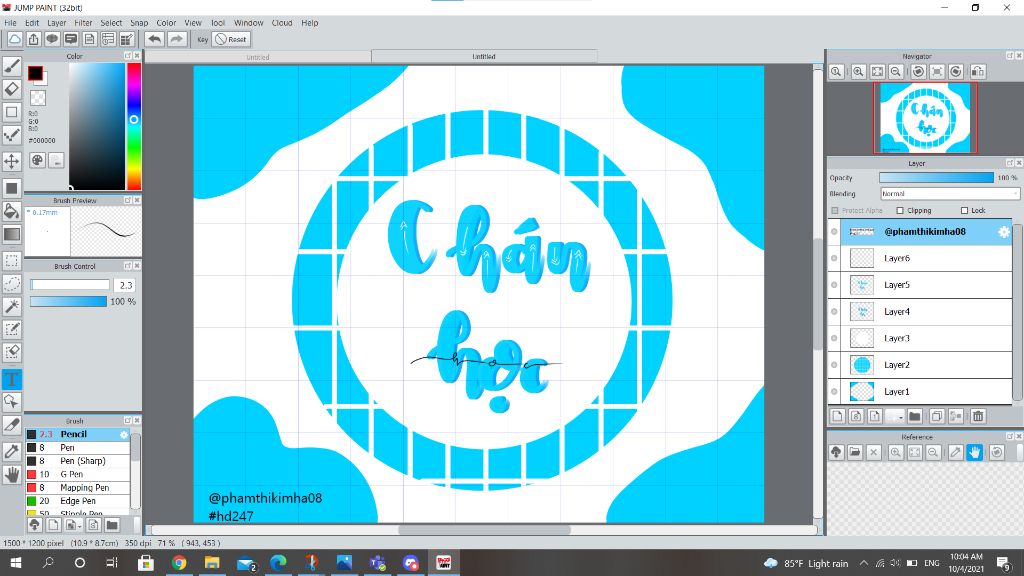The image size is (1024, 576).
Task: Select the Dot/polyline pen tool
Action: (x=12, y=135)
